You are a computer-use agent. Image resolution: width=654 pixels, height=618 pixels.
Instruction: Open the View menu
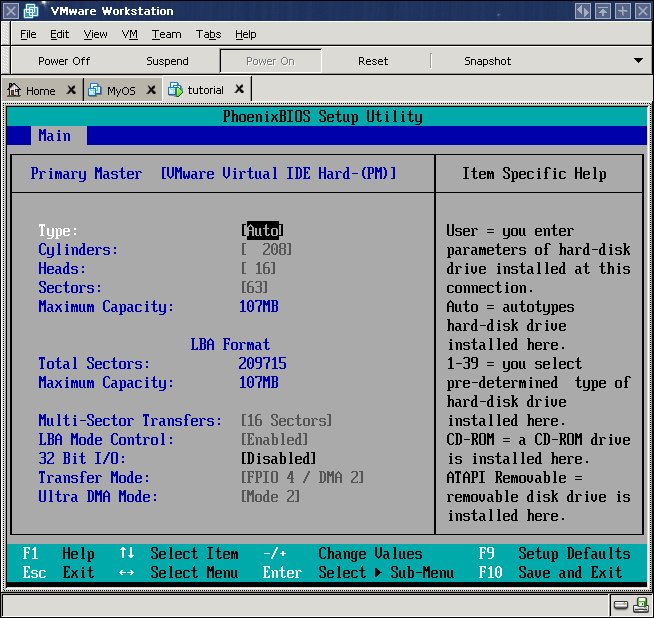click(95, 34)
